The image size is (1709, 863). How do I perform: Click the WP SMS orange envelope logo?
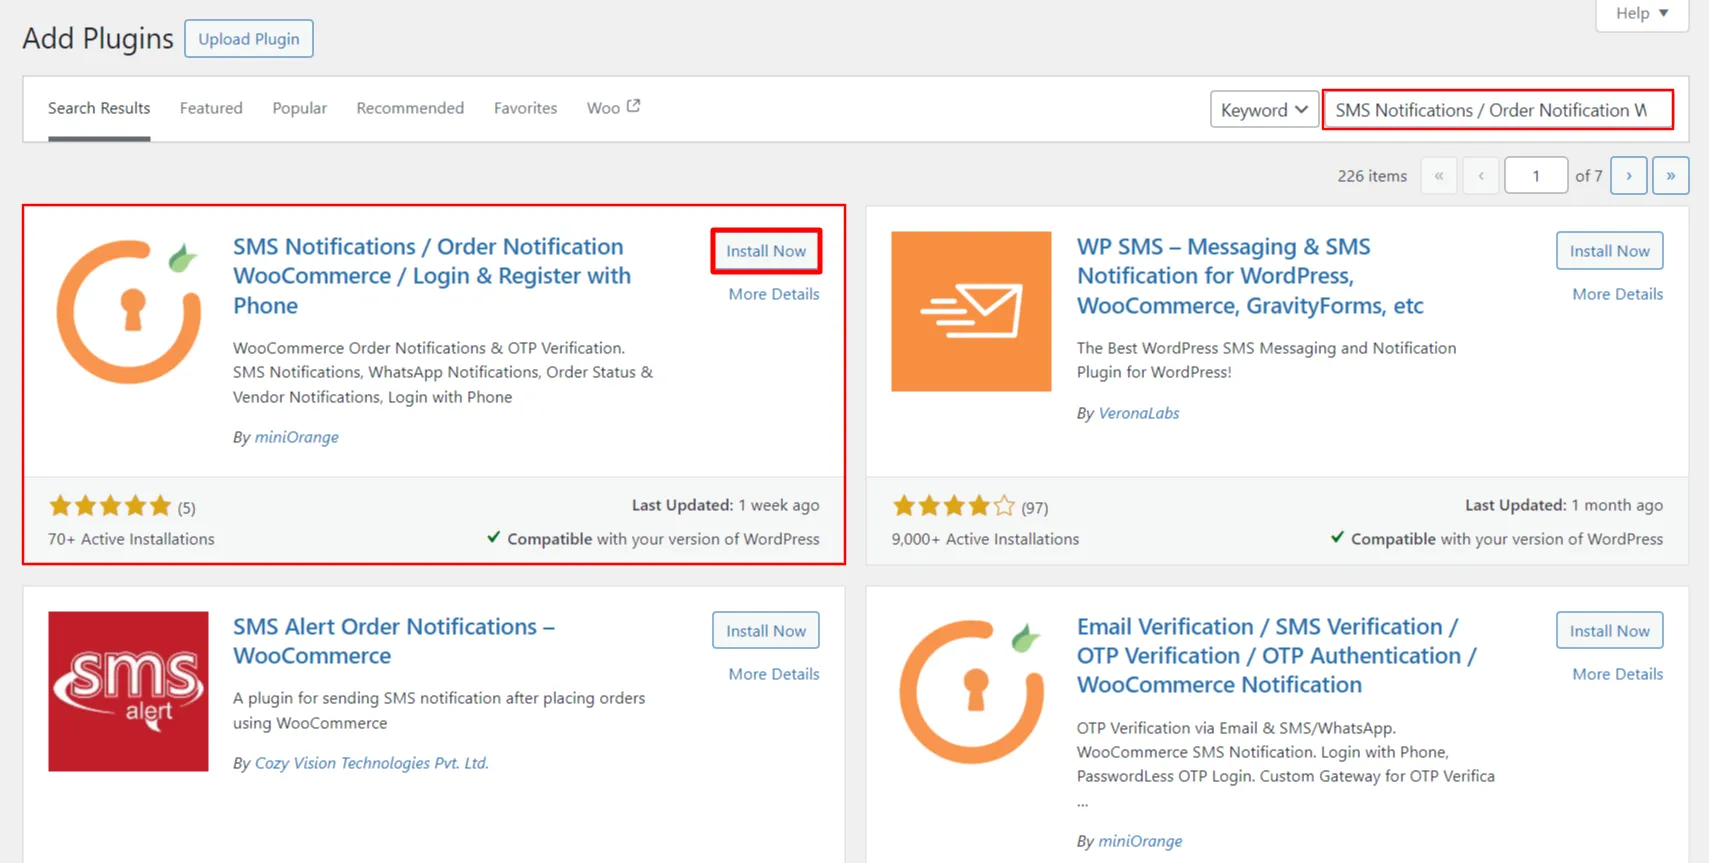click(x=971, y=311)
